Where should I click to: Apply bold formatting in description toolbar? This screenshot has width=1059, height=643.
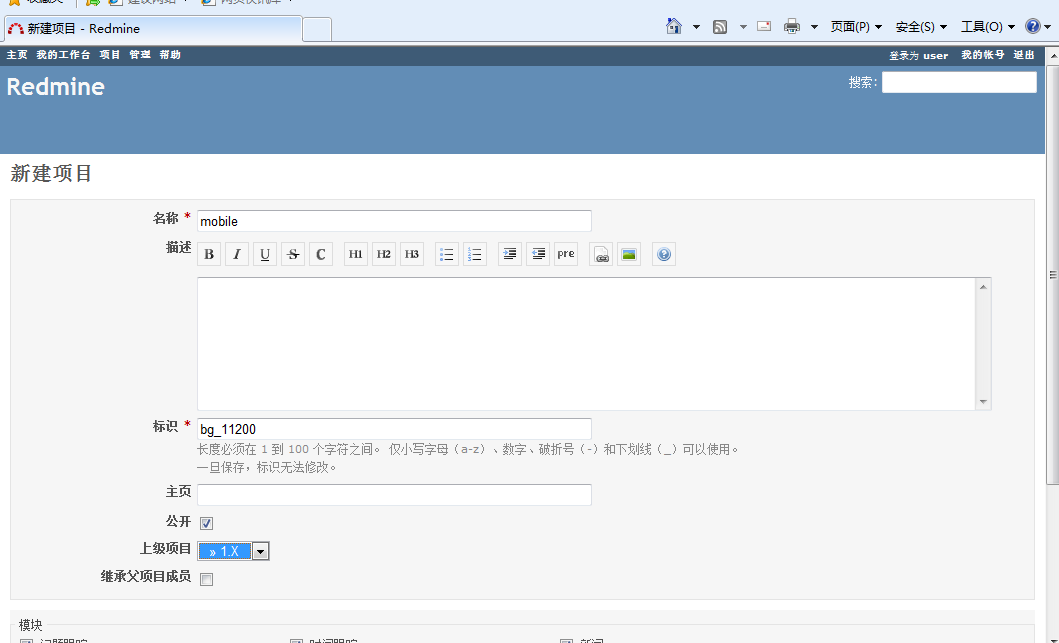[x=209, y=254]
